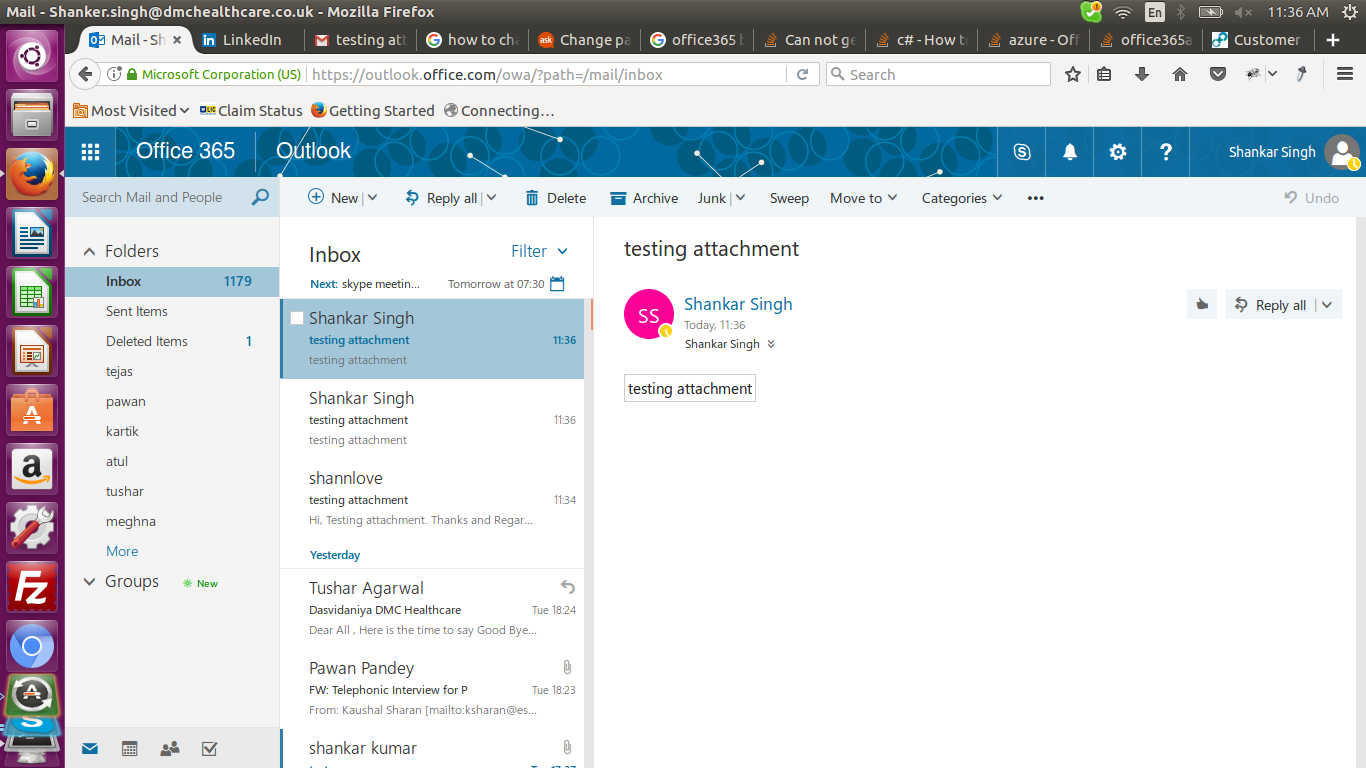Expand the Groups section
The image size is (1366, 768).
coord(90,582)
